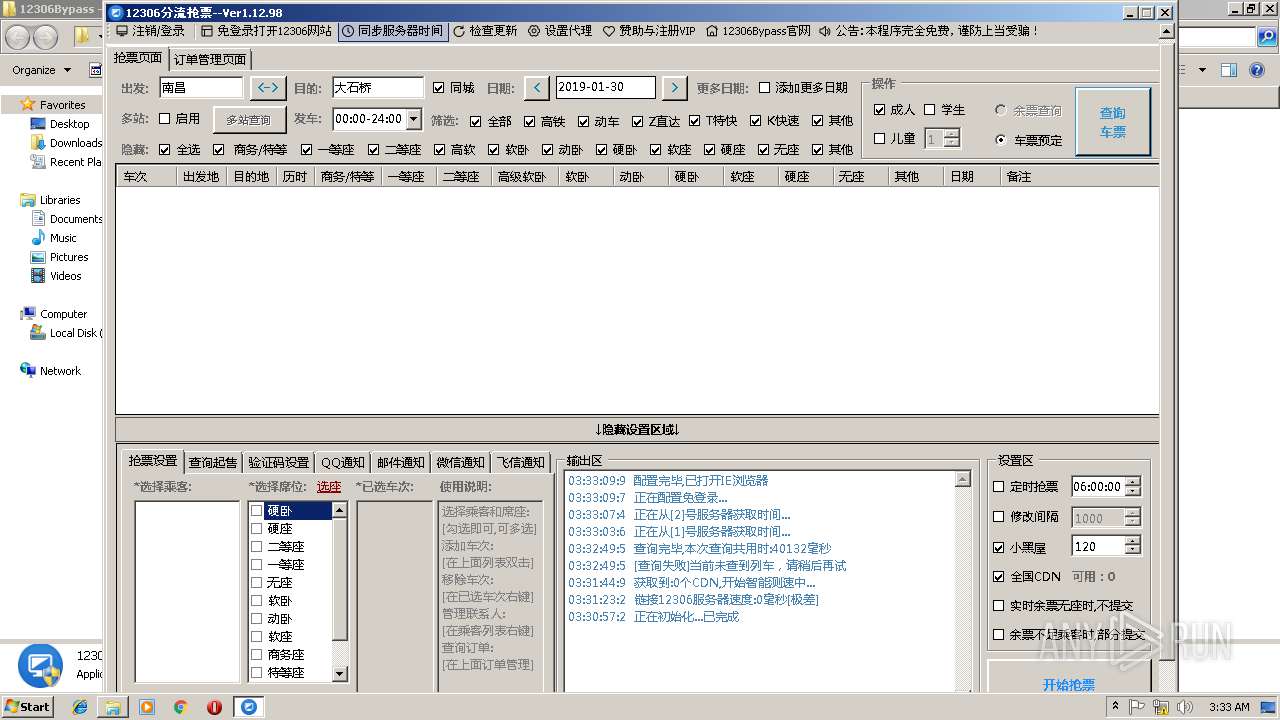Click the 查询车票 query button
This screenshot has height=720, width=1280.
(x=1113, y=122)
